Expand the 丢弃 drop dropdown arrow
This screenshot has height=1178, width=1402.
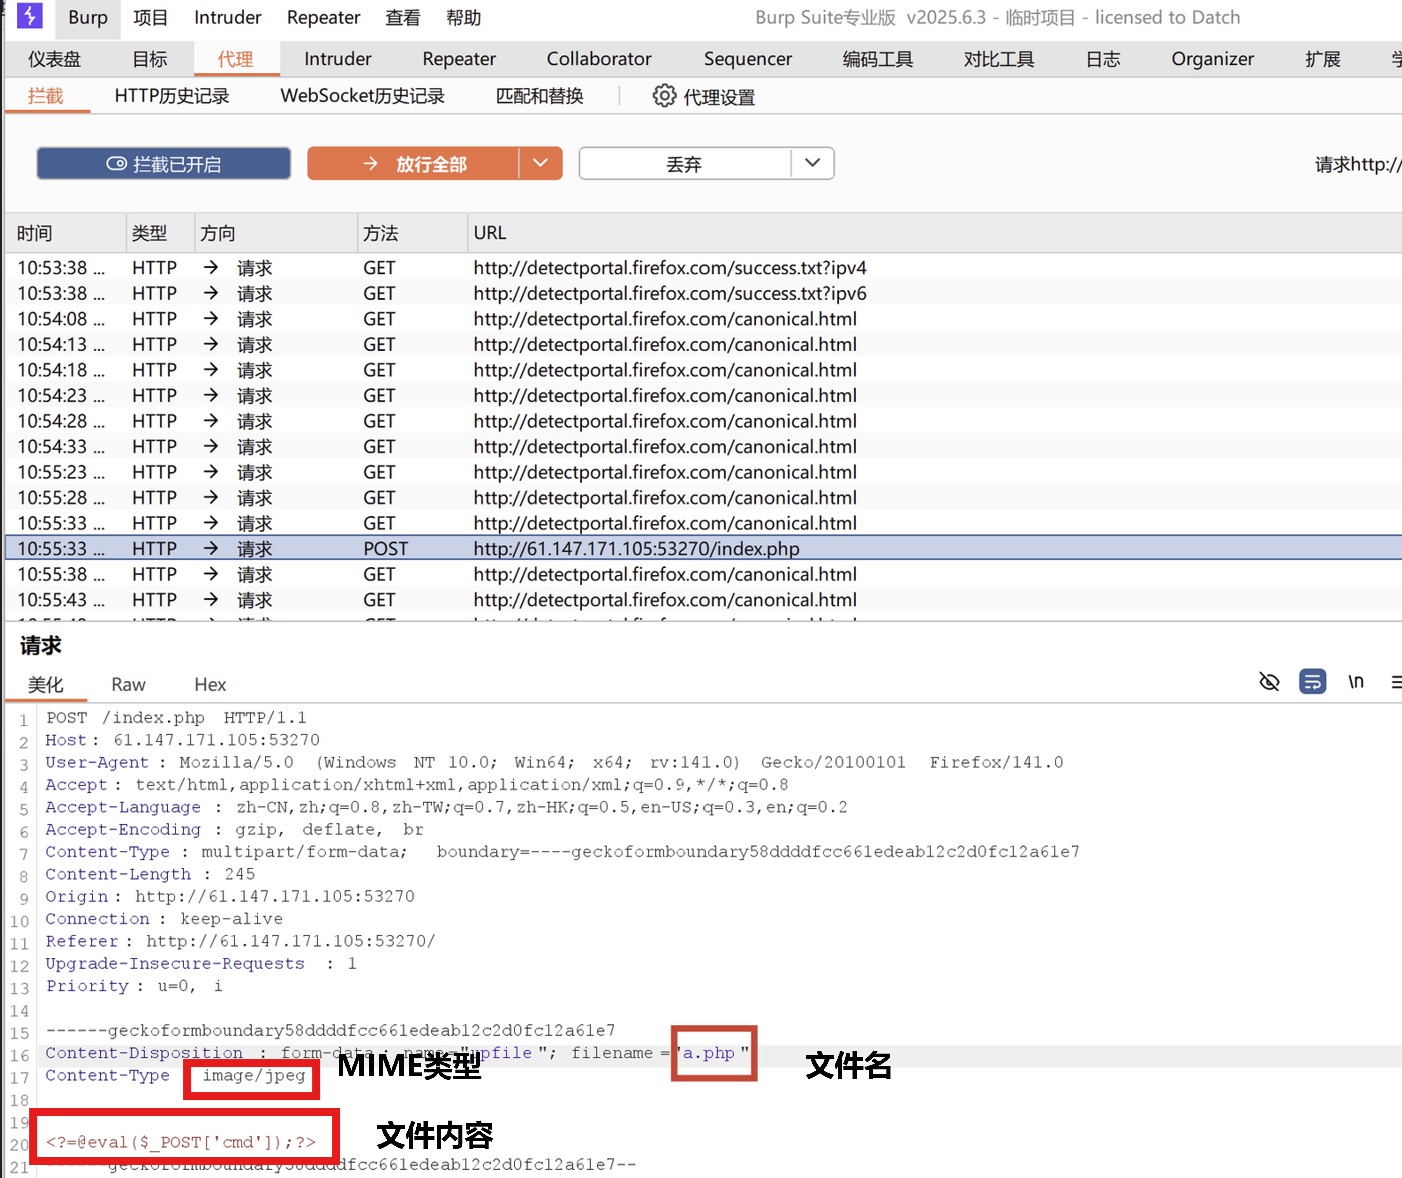pyautogui.click(x=813, y=164)
